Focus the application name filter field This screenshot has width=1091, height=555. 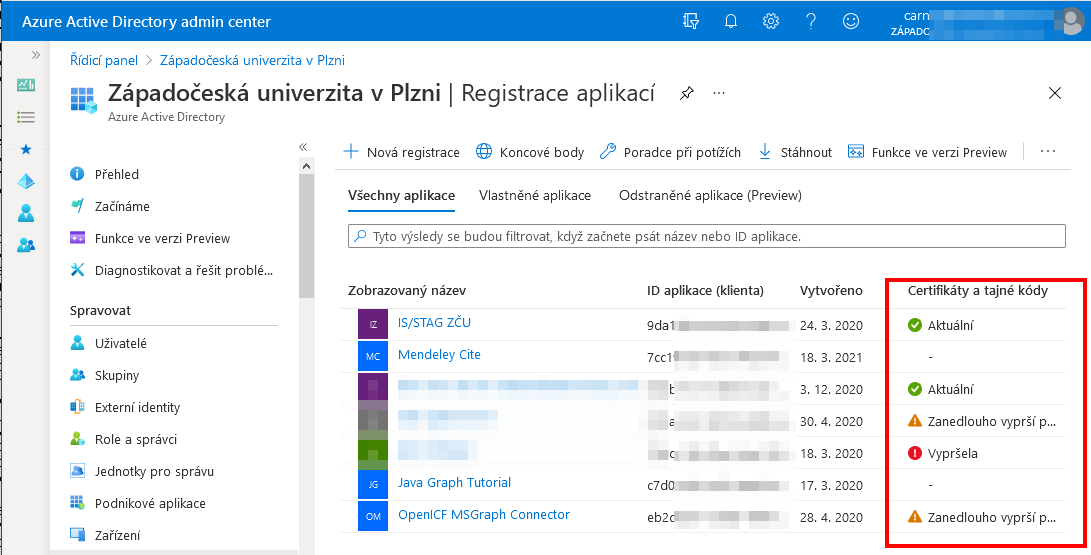(x=706, y=236)
